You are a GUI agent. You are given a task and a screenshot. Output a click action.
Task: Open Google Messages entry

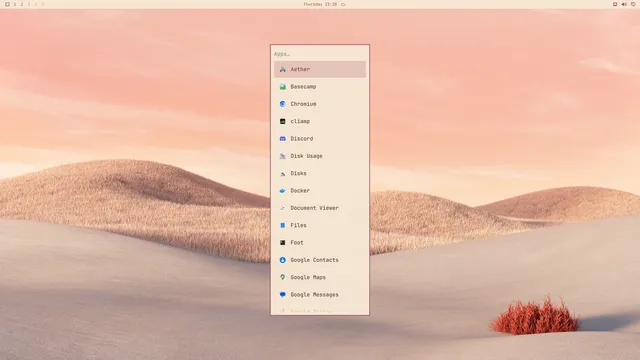[x=320, y=295]
